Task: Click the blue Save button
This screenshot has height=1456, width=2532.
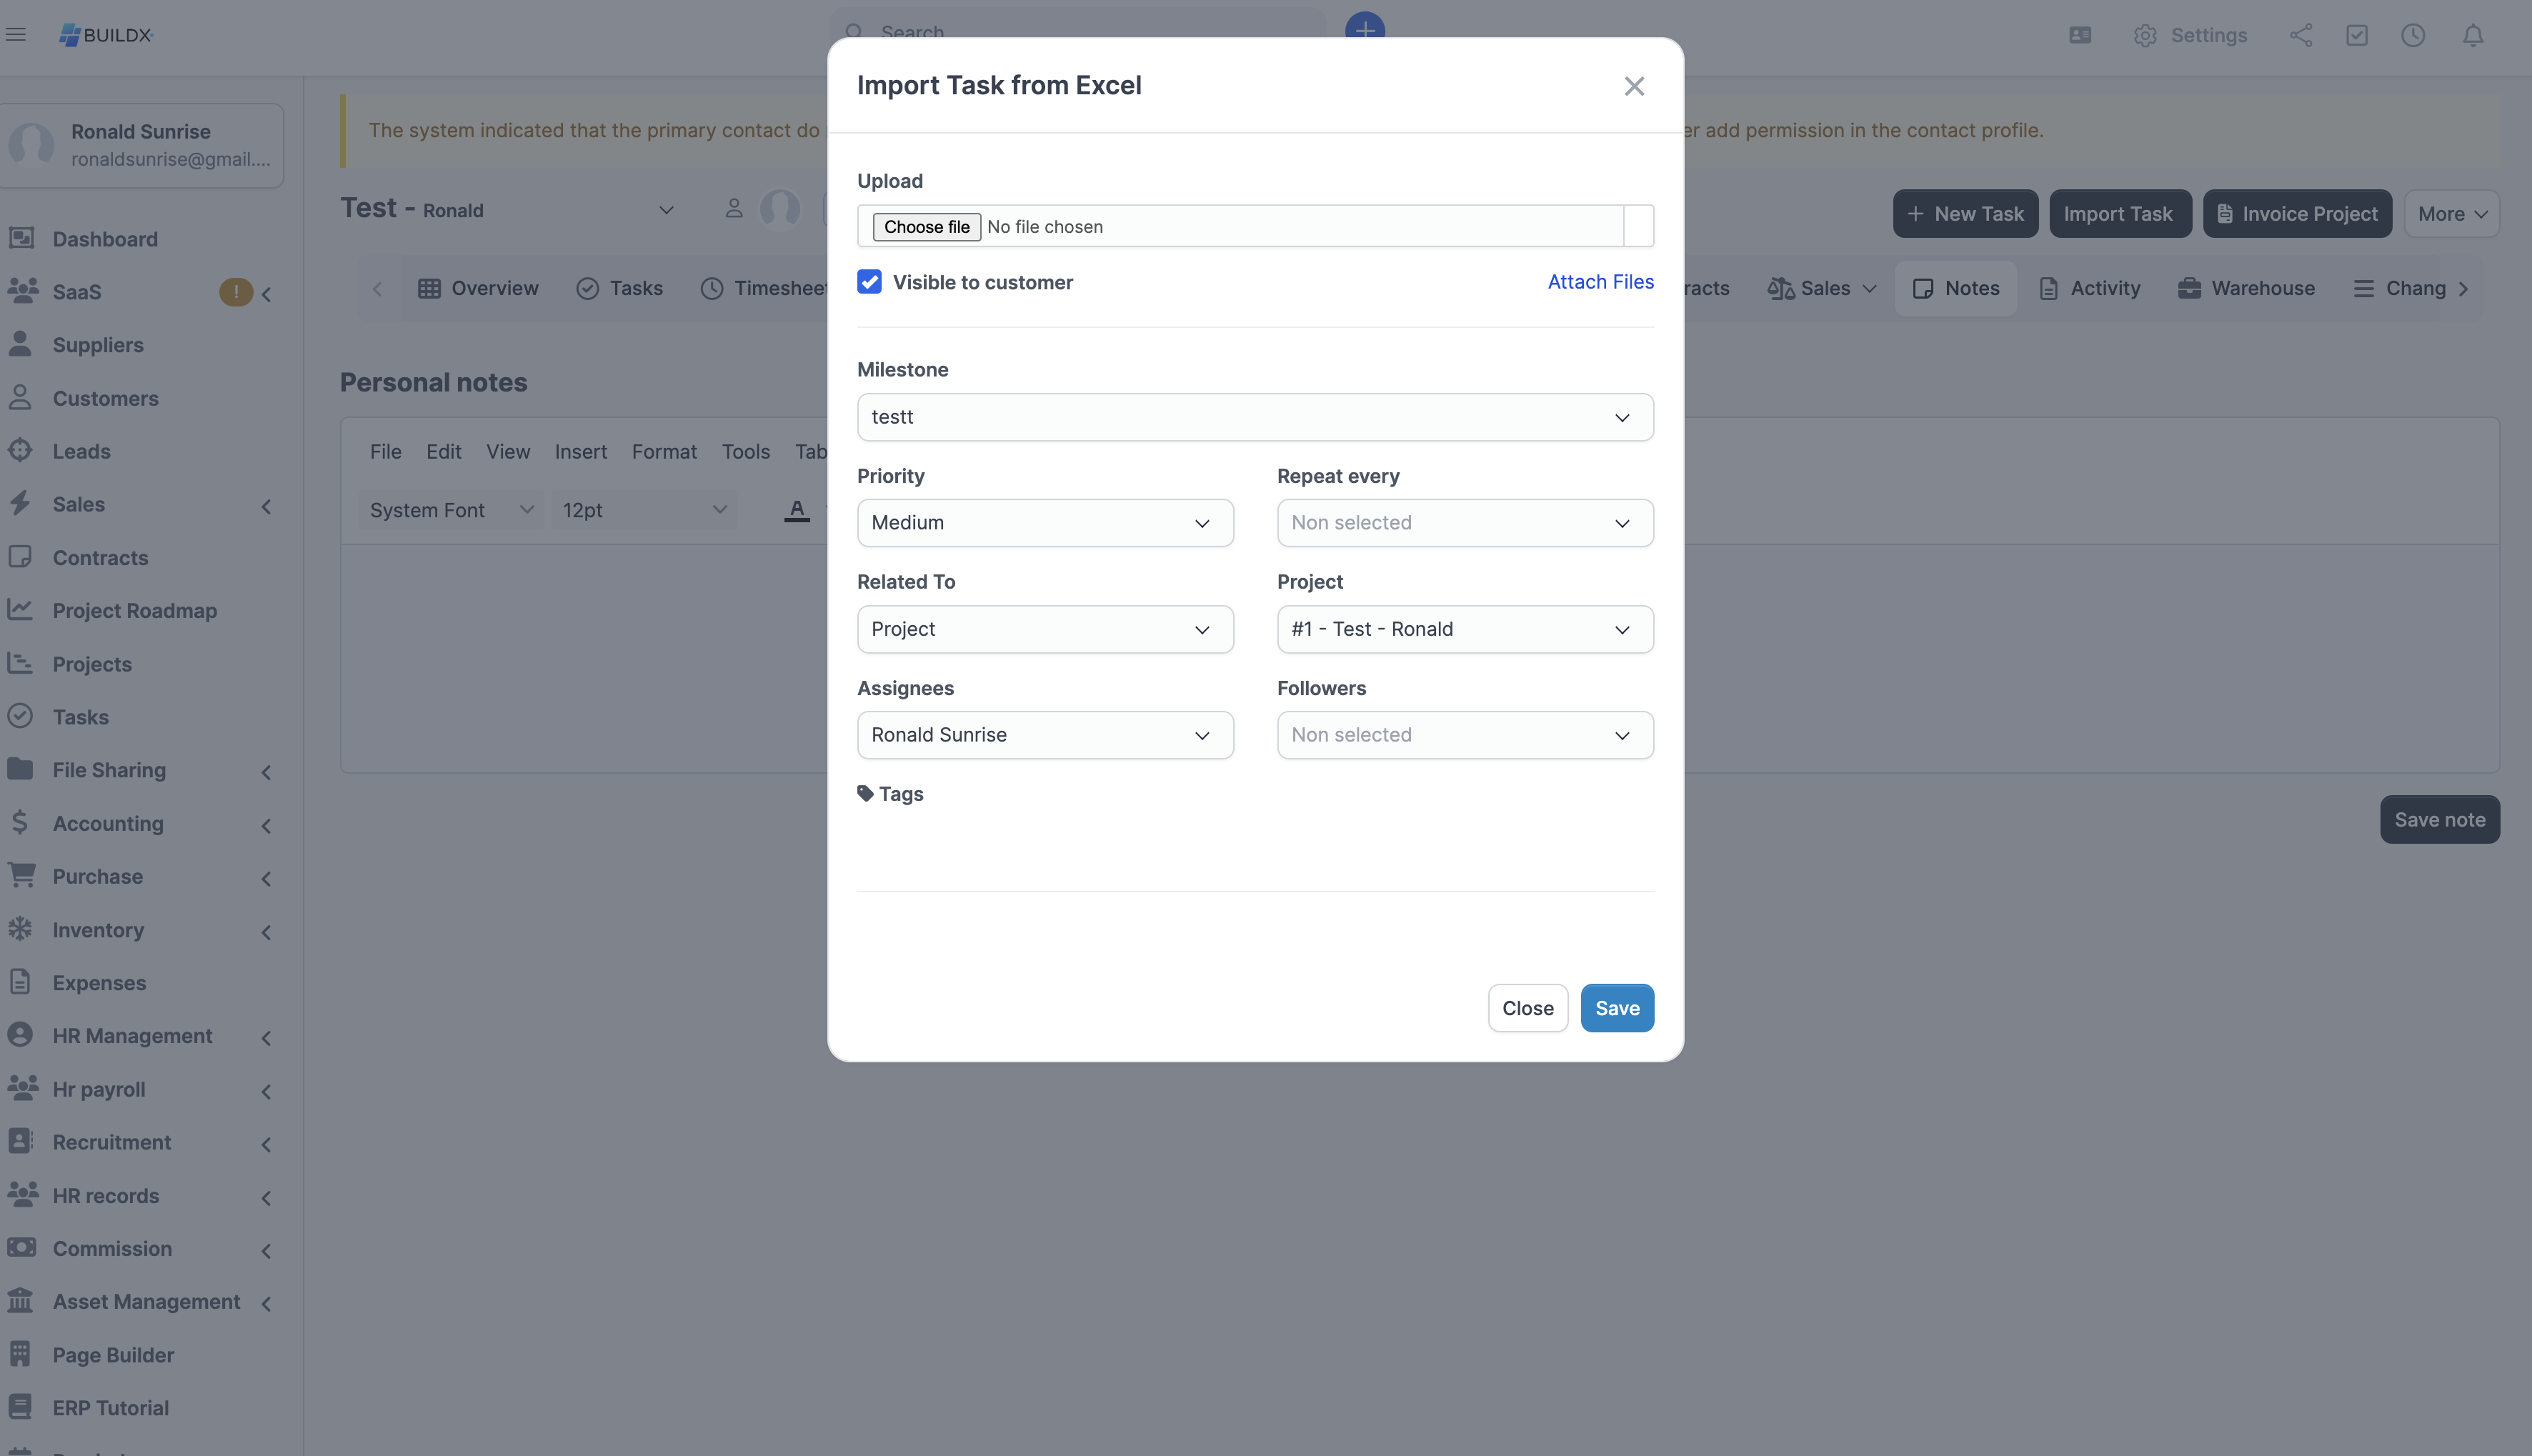Action: point(1617,1008)
